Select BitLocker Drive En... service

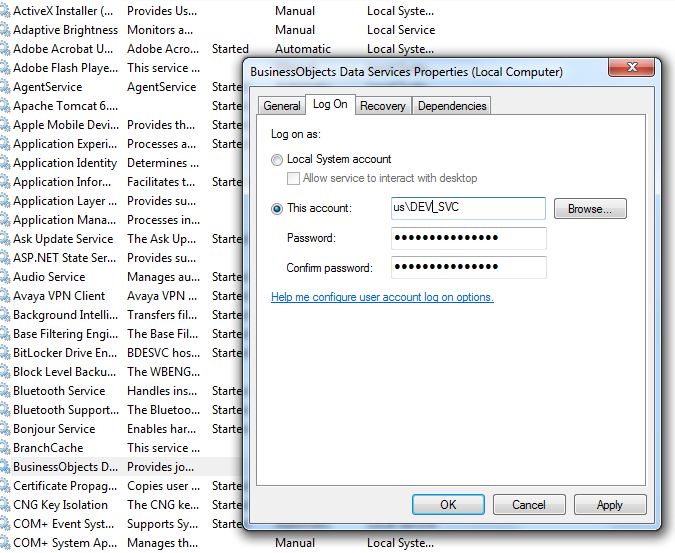(x=65, y=353)
